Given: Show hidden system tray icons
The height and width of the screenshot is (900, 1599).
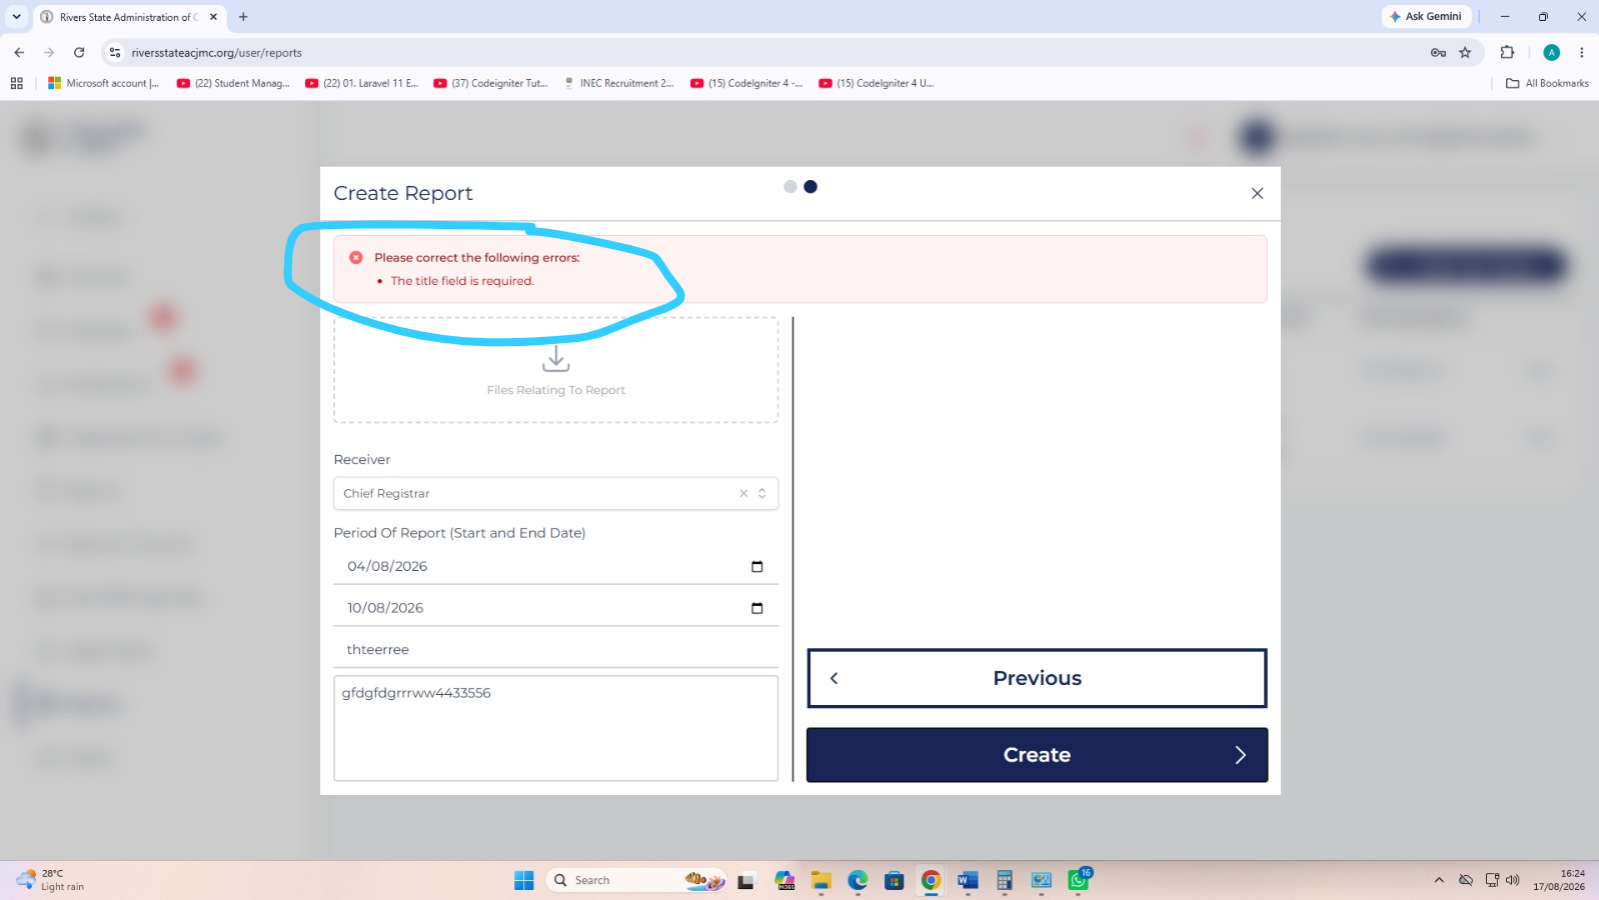Looking at the screenshot, I should pyautogui.click(x=1439, y=880).
